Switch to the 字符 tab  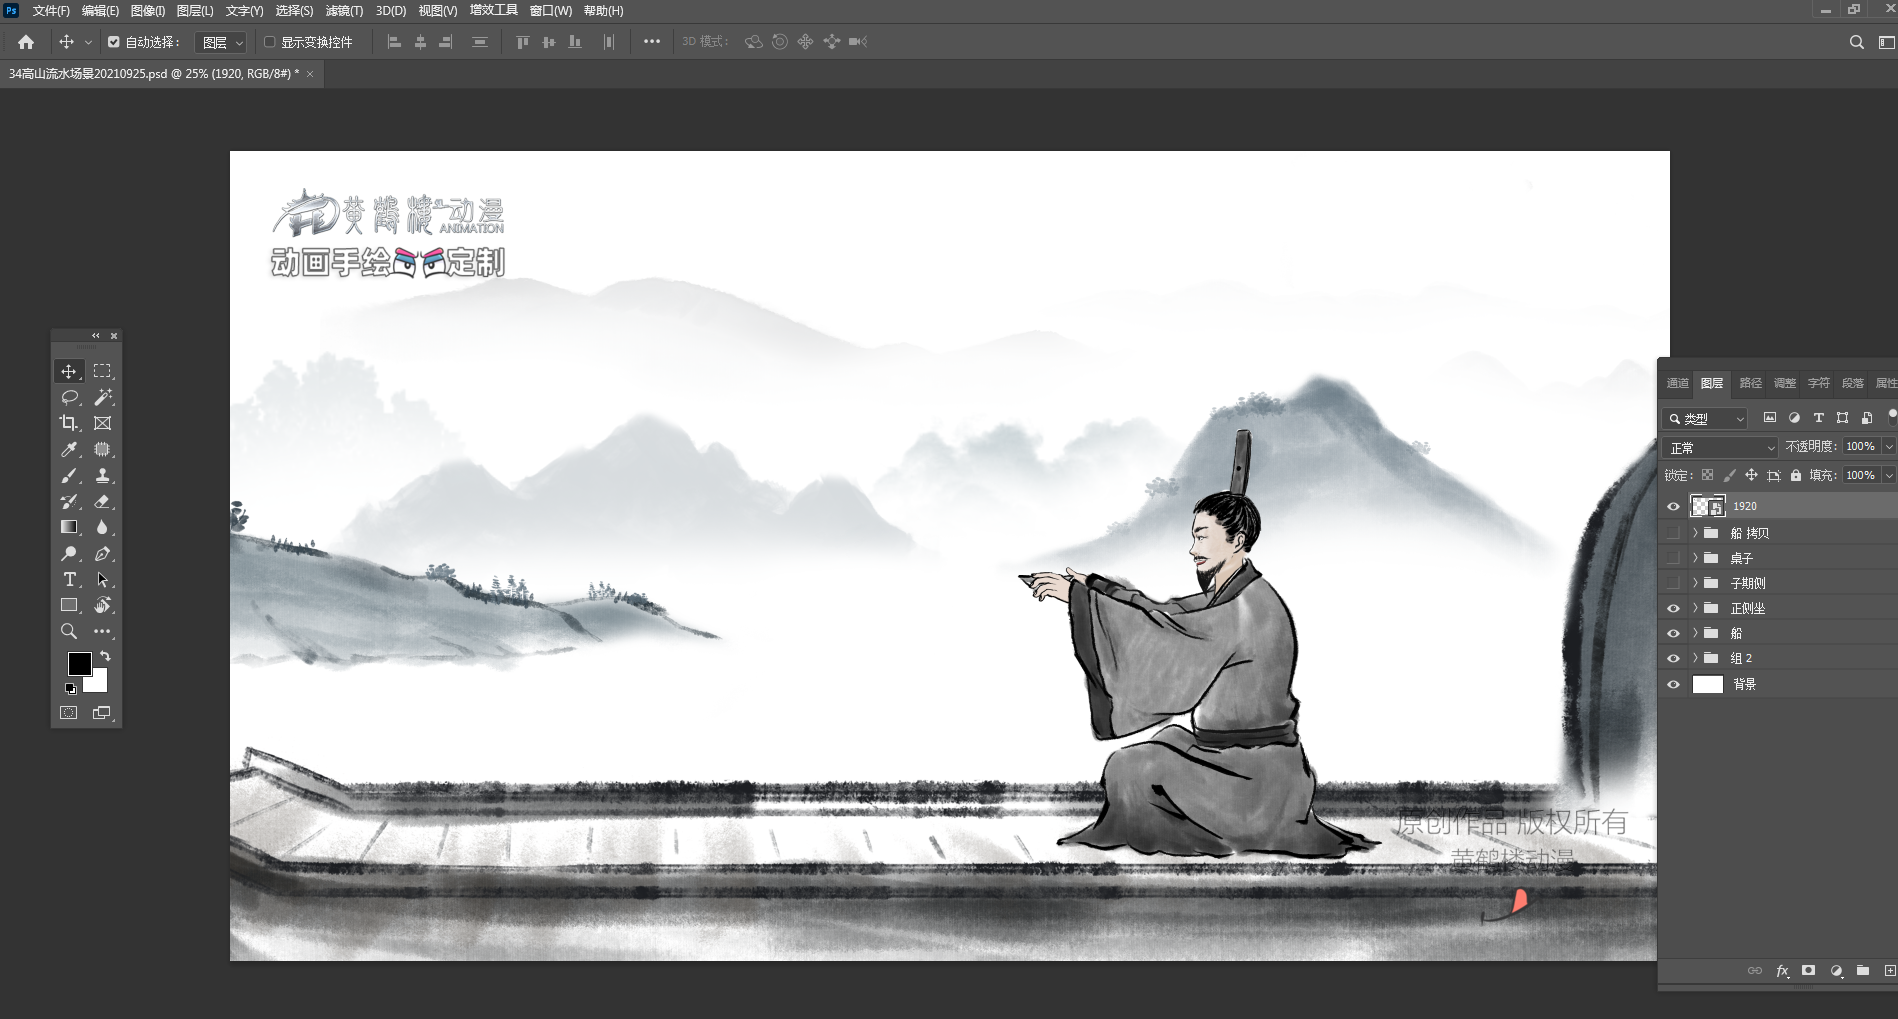pyautogui.click(x=1818, y=383)
